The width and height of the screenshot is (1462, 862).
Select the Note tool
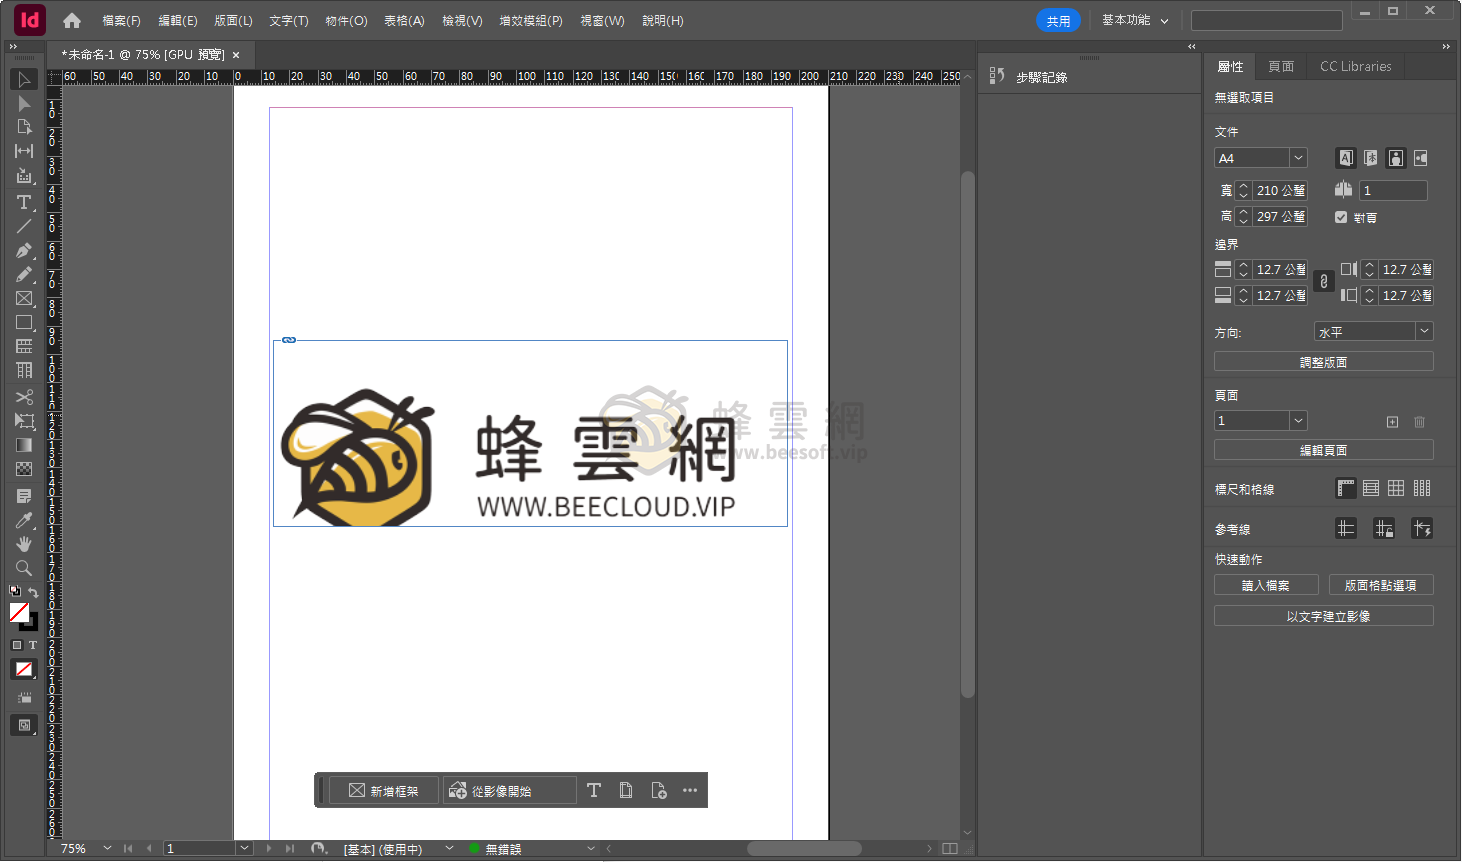coord(24,496)
